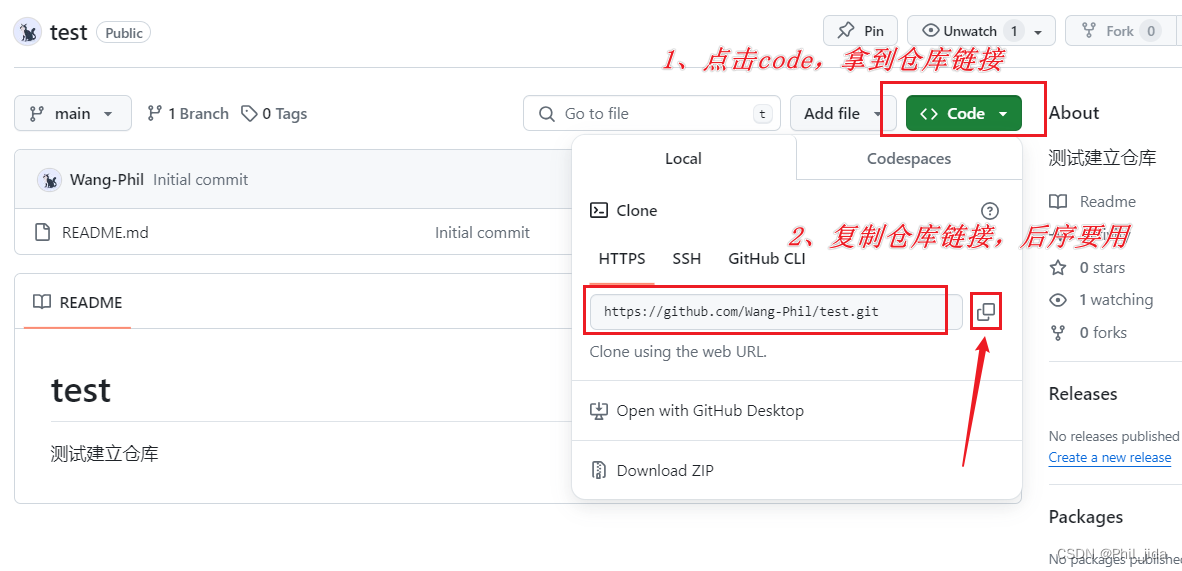
Task: Select the README tab in the file viewer
Action: [x=78, y=302]
